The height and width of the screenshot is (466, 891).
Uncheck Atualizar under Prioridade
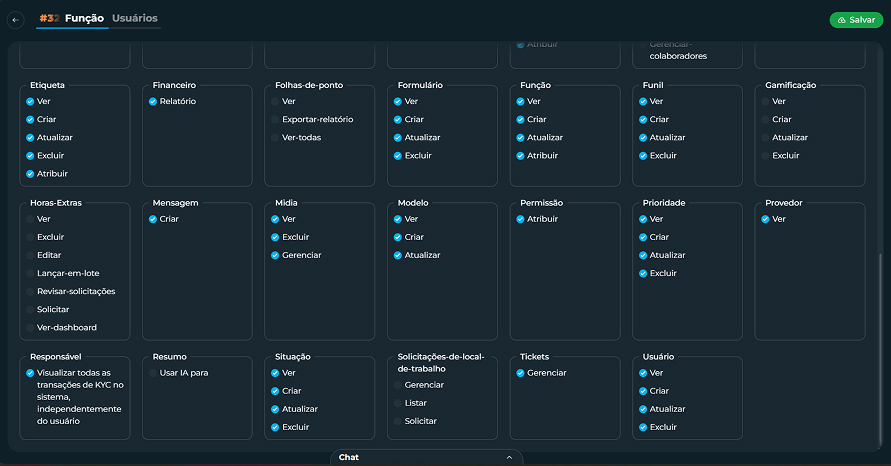(643, 256)
